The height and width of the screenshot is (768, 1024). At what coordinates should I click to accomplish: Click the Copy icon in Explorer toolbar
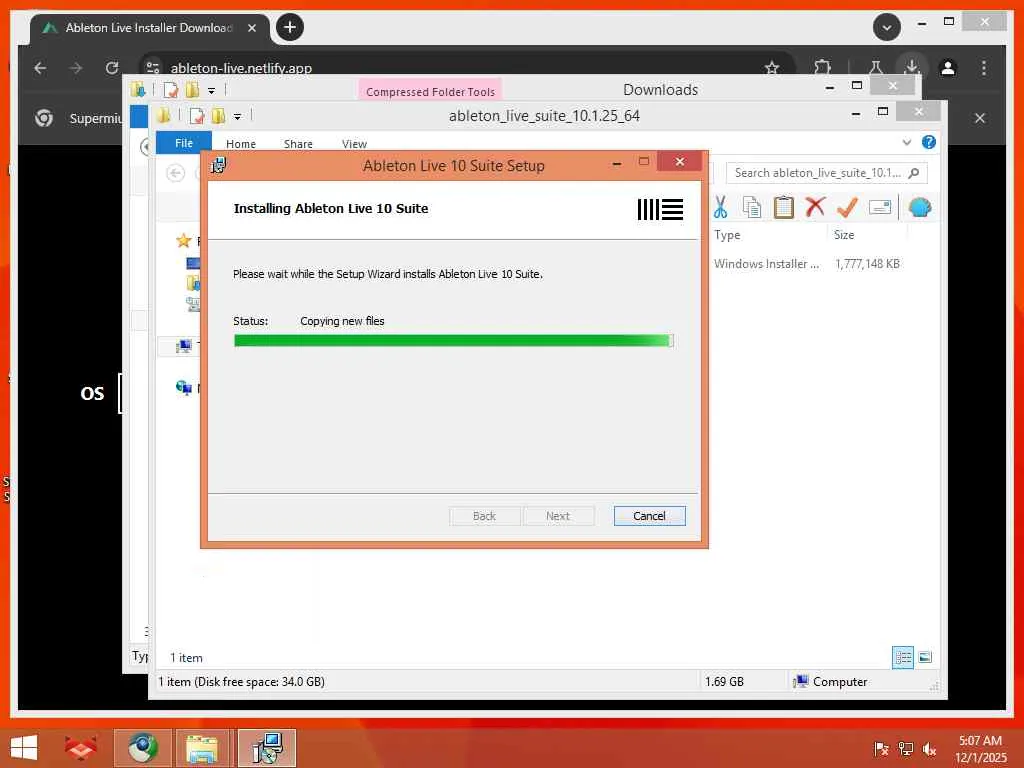pos(752,207)
